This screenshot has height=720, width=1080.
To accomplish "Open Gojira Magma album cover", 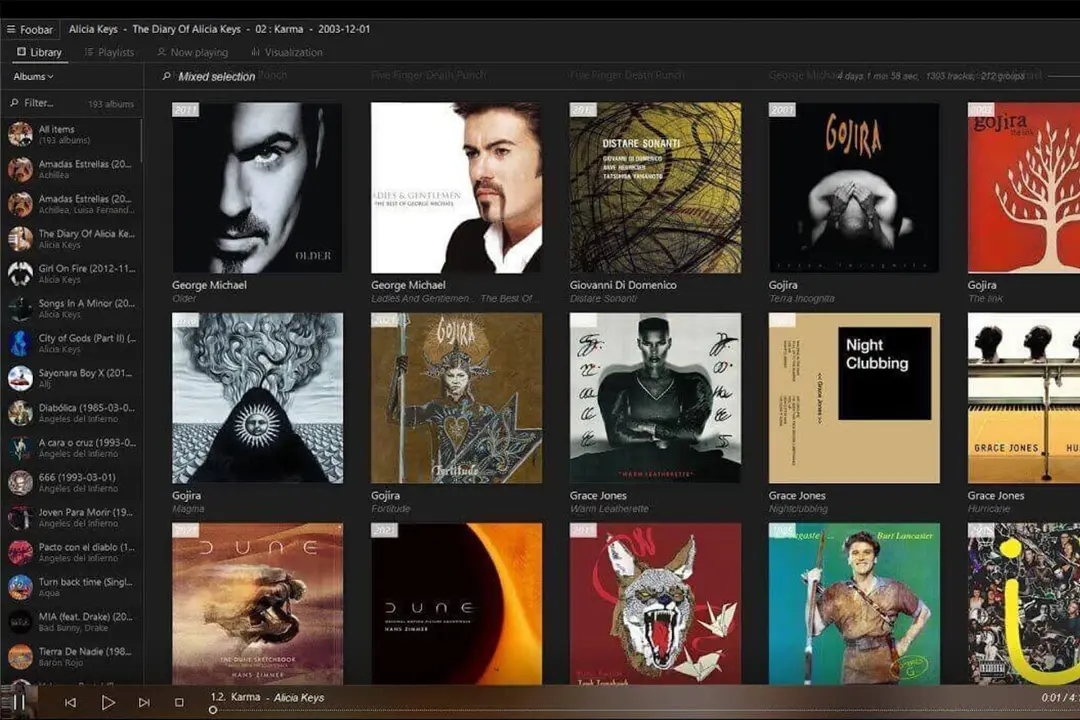I will [257, 398].
